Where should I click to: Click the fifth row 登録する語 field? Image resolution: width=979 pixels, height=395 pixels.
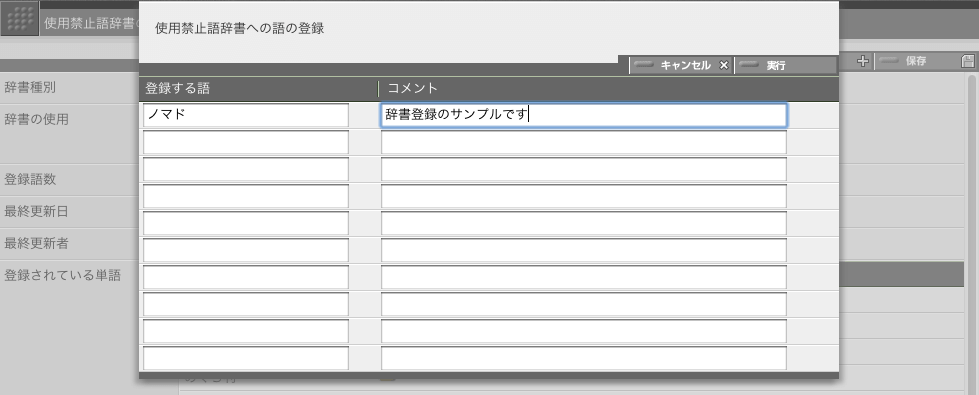pyautogui.click(x=246, y=223)
